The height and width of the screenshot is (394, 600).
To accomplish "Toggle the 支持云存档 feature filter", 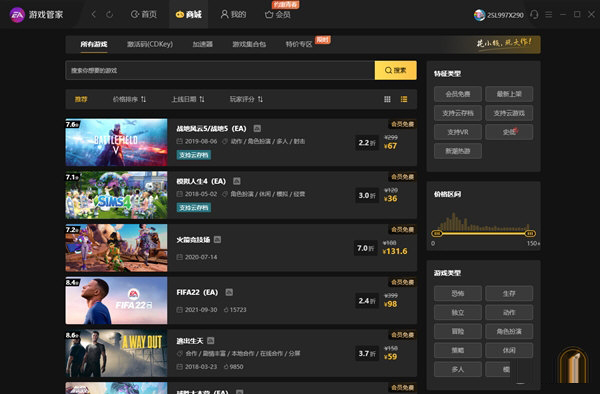I will tap(458, 113).
